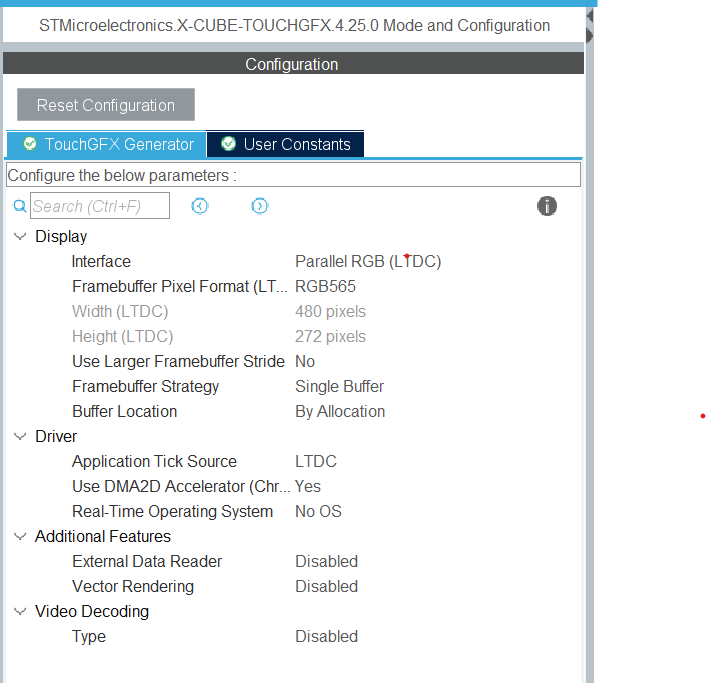
Task: Click the Reset Configuration button
Action: coord(106,105)
